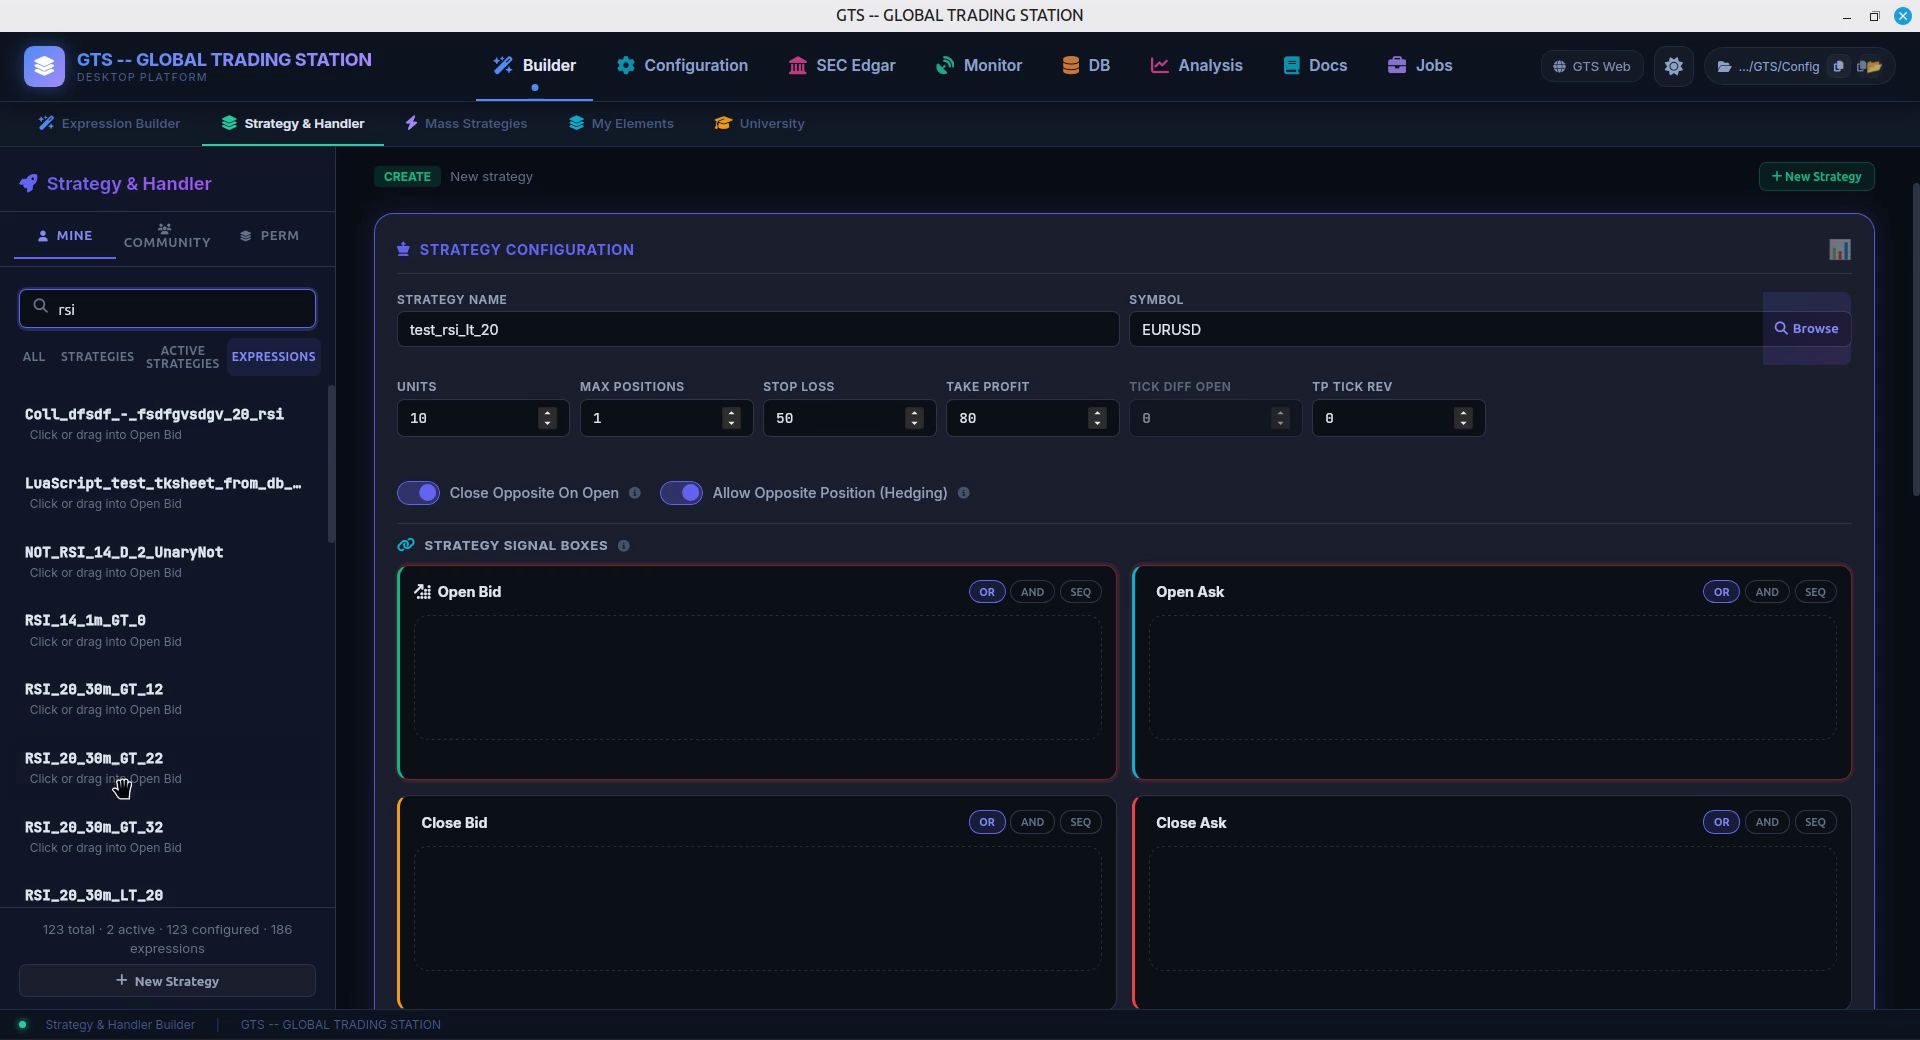Click into the rsi search input

167,308
